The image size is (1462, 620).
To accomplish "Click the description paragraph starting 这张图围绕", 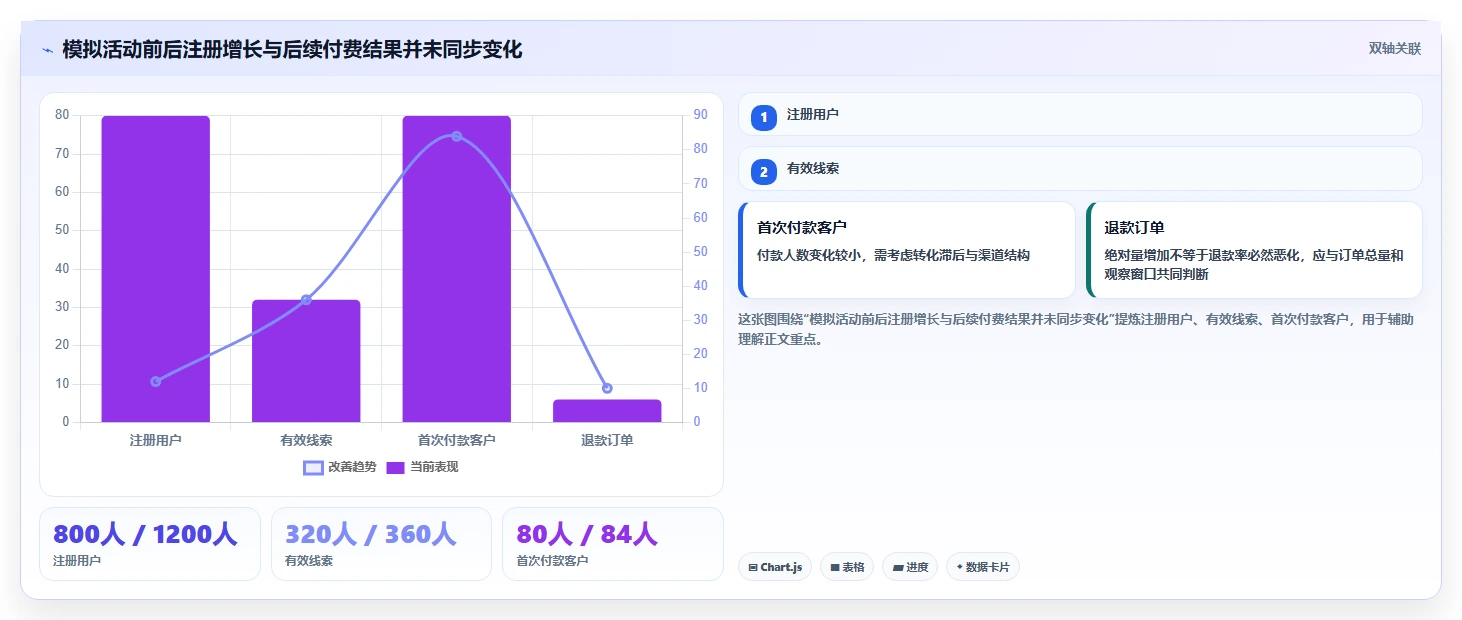I will click(1076, 329).
